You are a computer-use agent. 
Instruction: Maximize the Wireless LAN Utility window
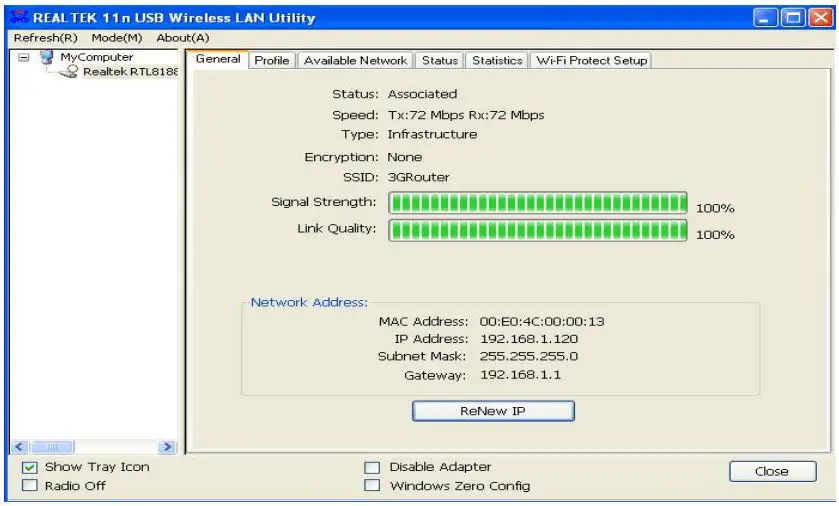coord(793,18)
